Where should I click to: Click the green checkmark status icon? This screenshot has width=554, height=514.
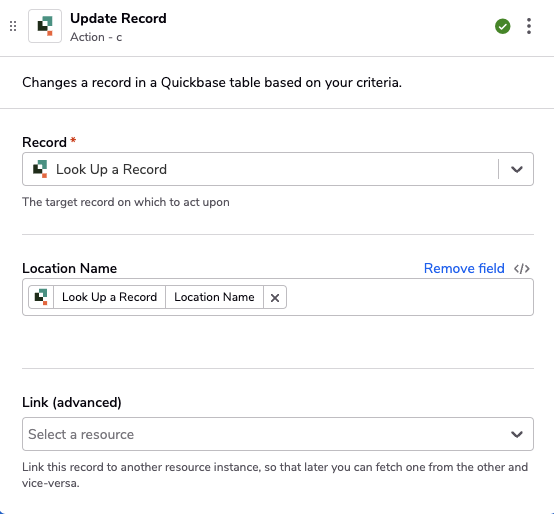coord(502,26)
